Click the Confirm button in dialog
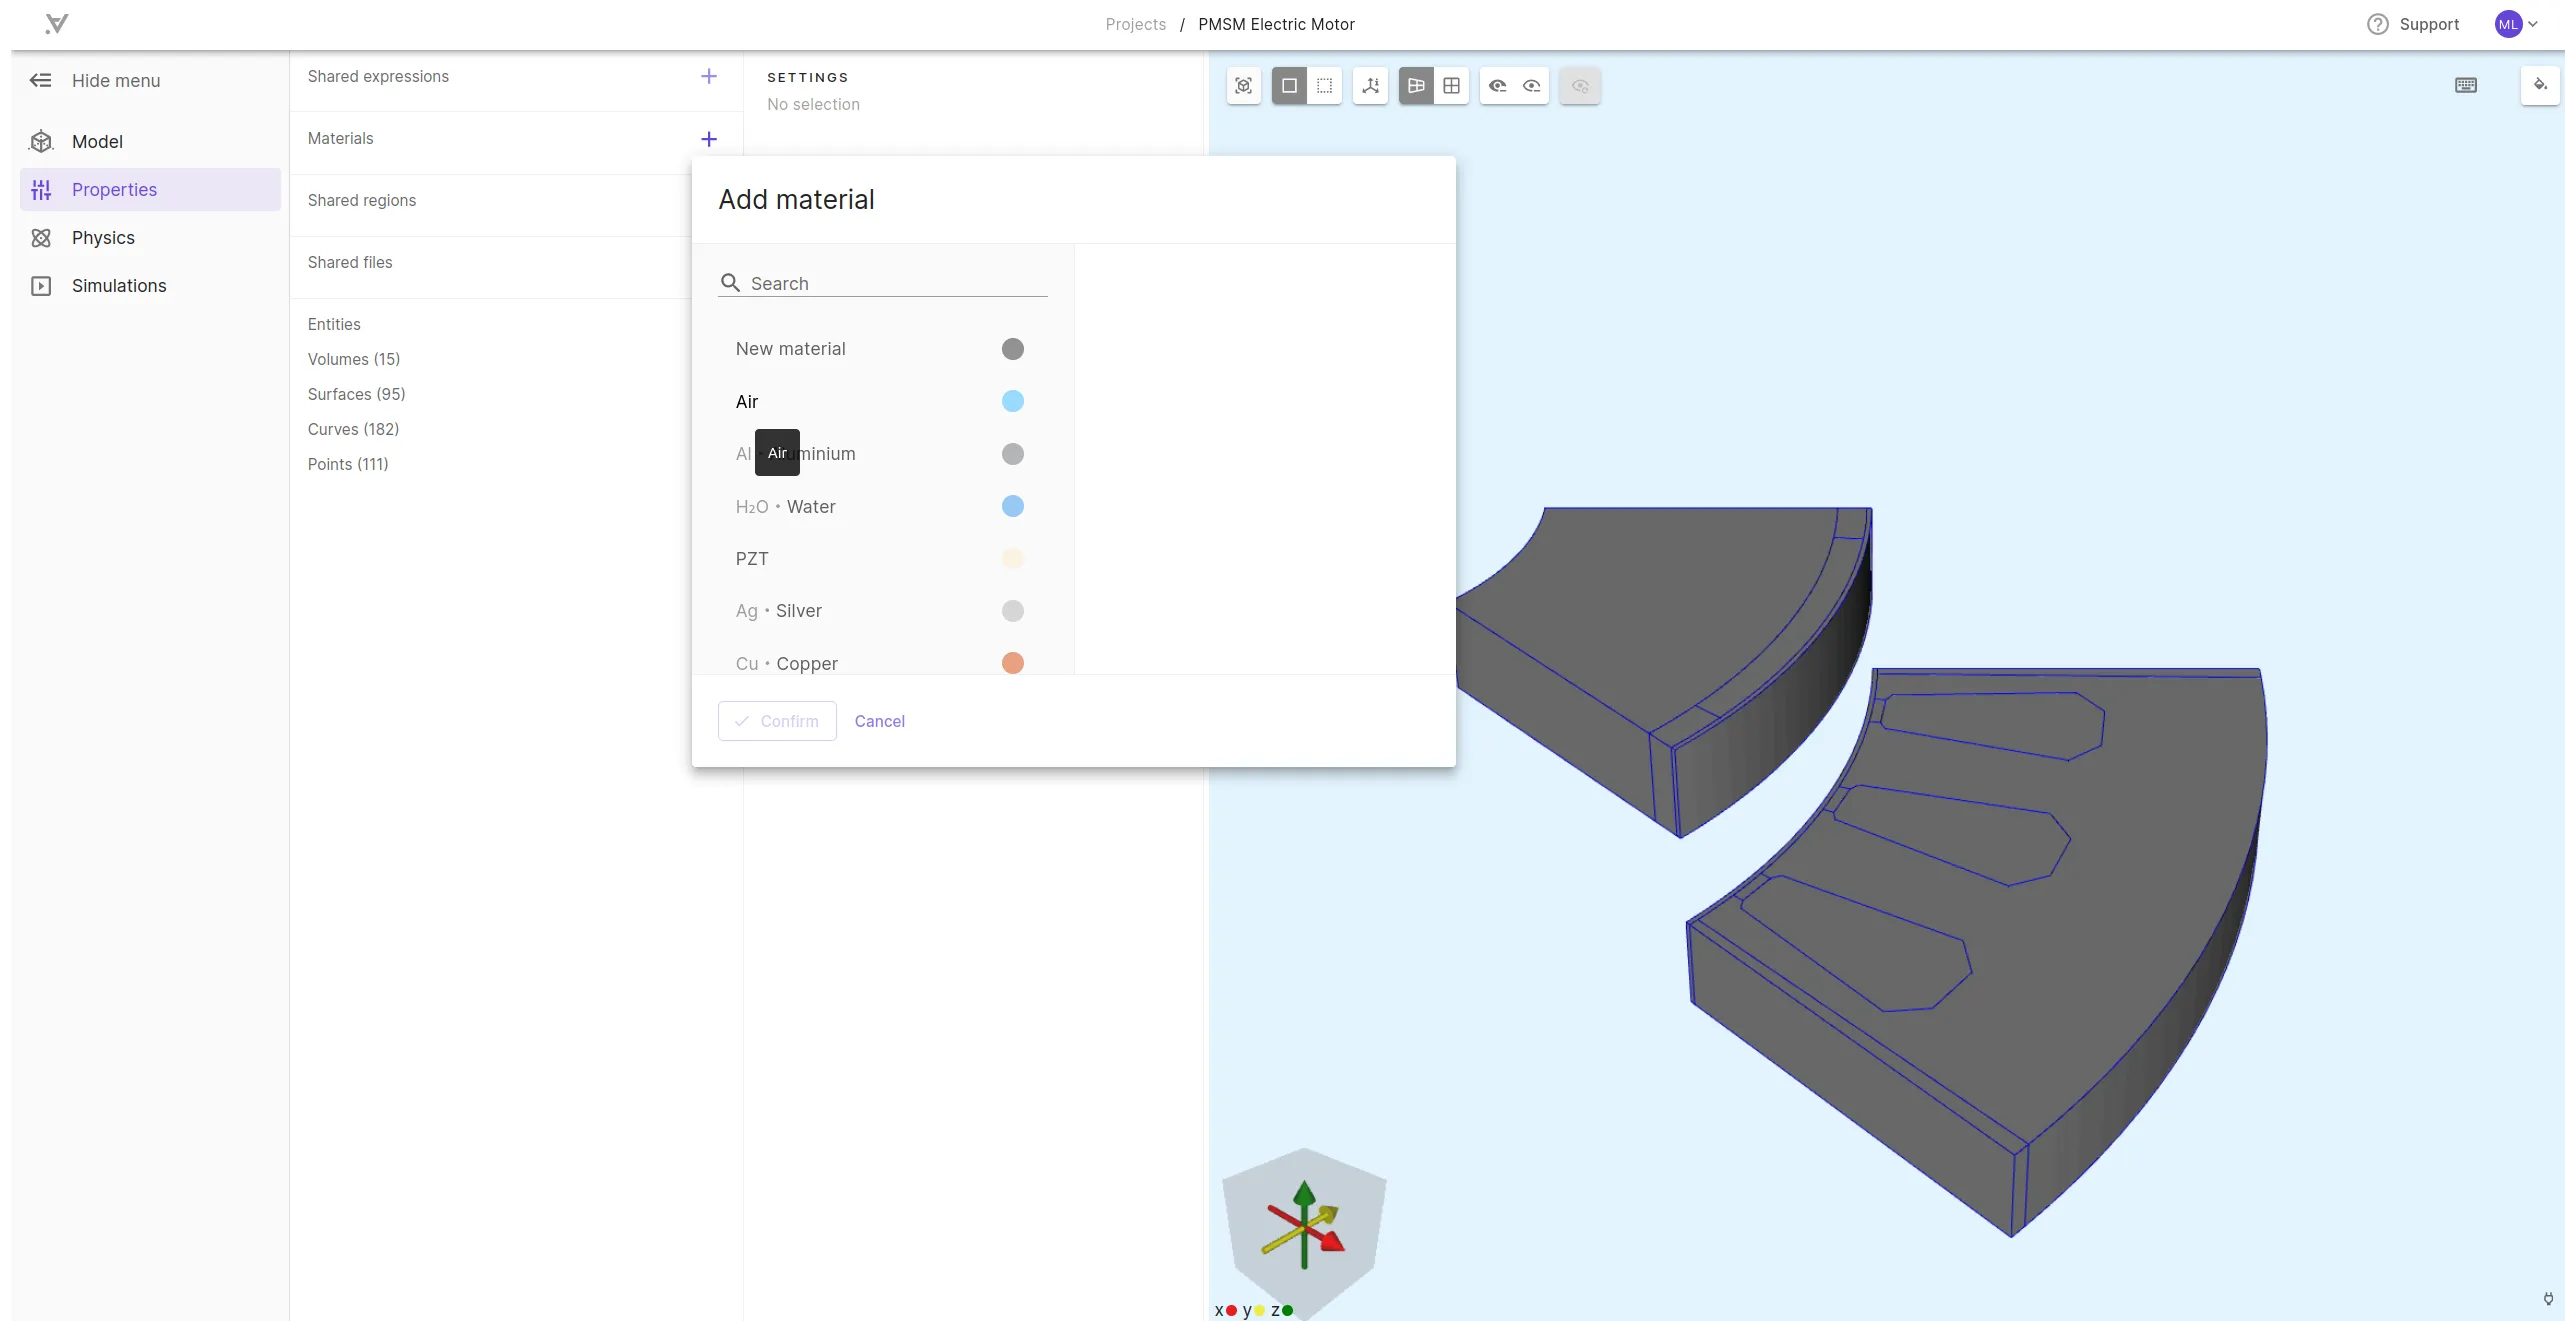The image size is (2565, 1321). click(777, 721)
